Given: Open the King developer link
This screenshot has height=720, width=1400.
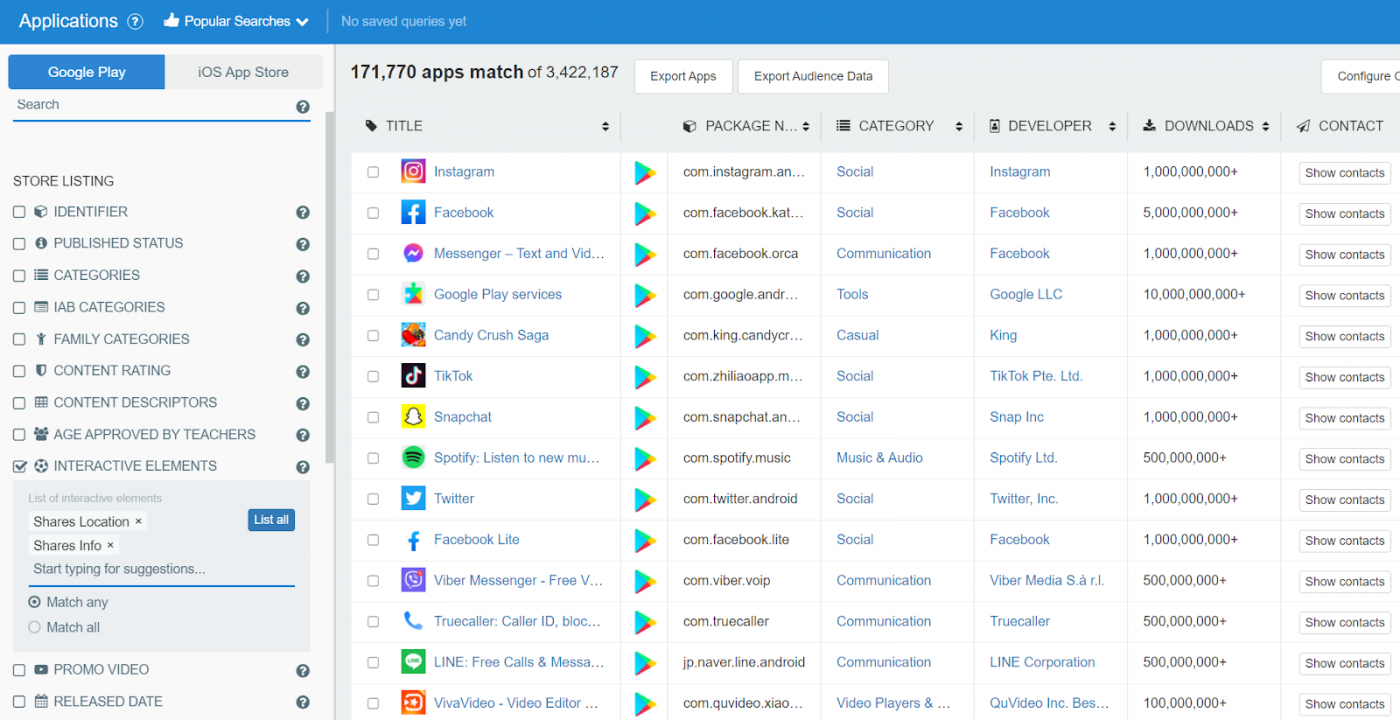Looking at the screenshot, I should click(x=1003, y=335).
